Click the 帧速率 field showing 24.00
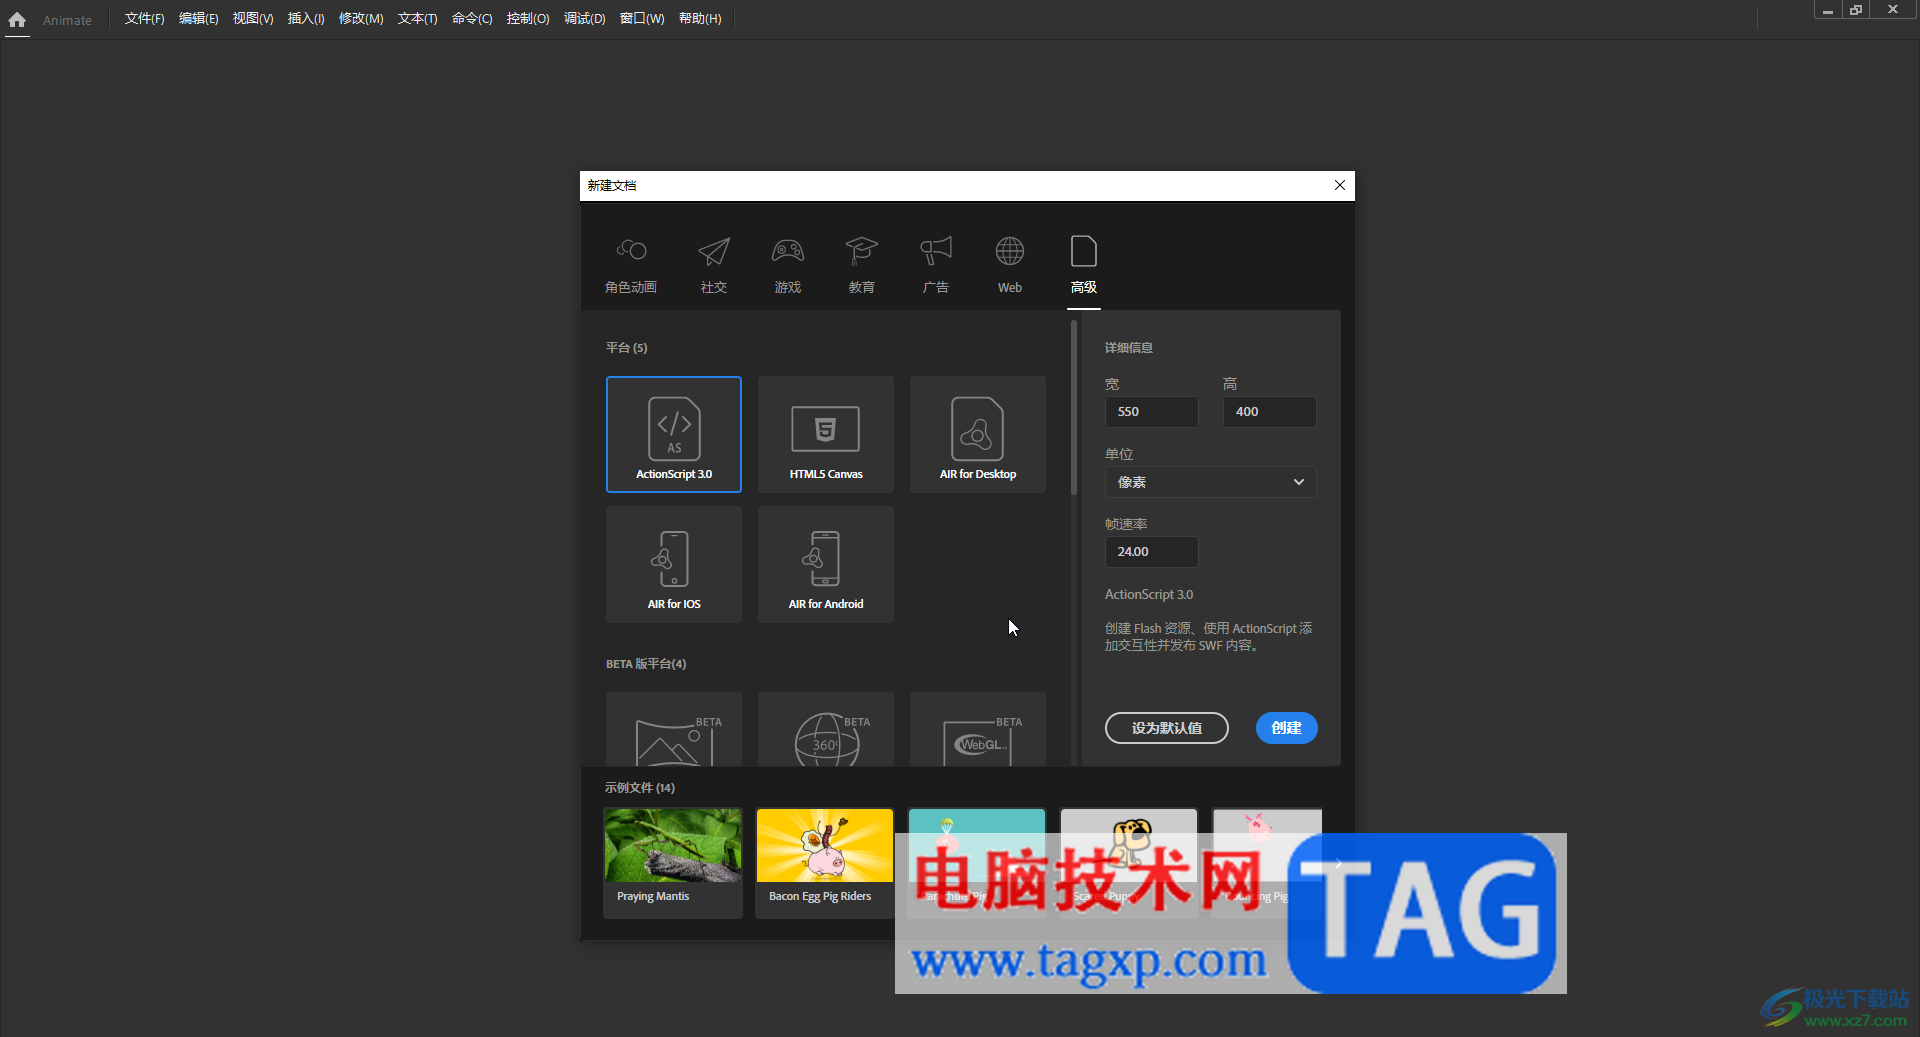This screenshot has height=1037, width=1920. 1151,552
